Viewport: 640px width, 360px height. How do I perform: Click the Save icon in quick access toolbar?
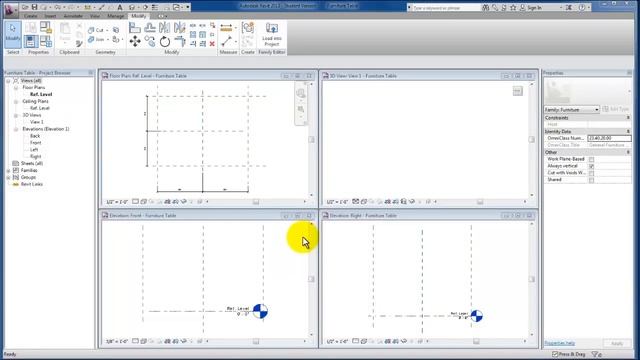tap(34, 7)
